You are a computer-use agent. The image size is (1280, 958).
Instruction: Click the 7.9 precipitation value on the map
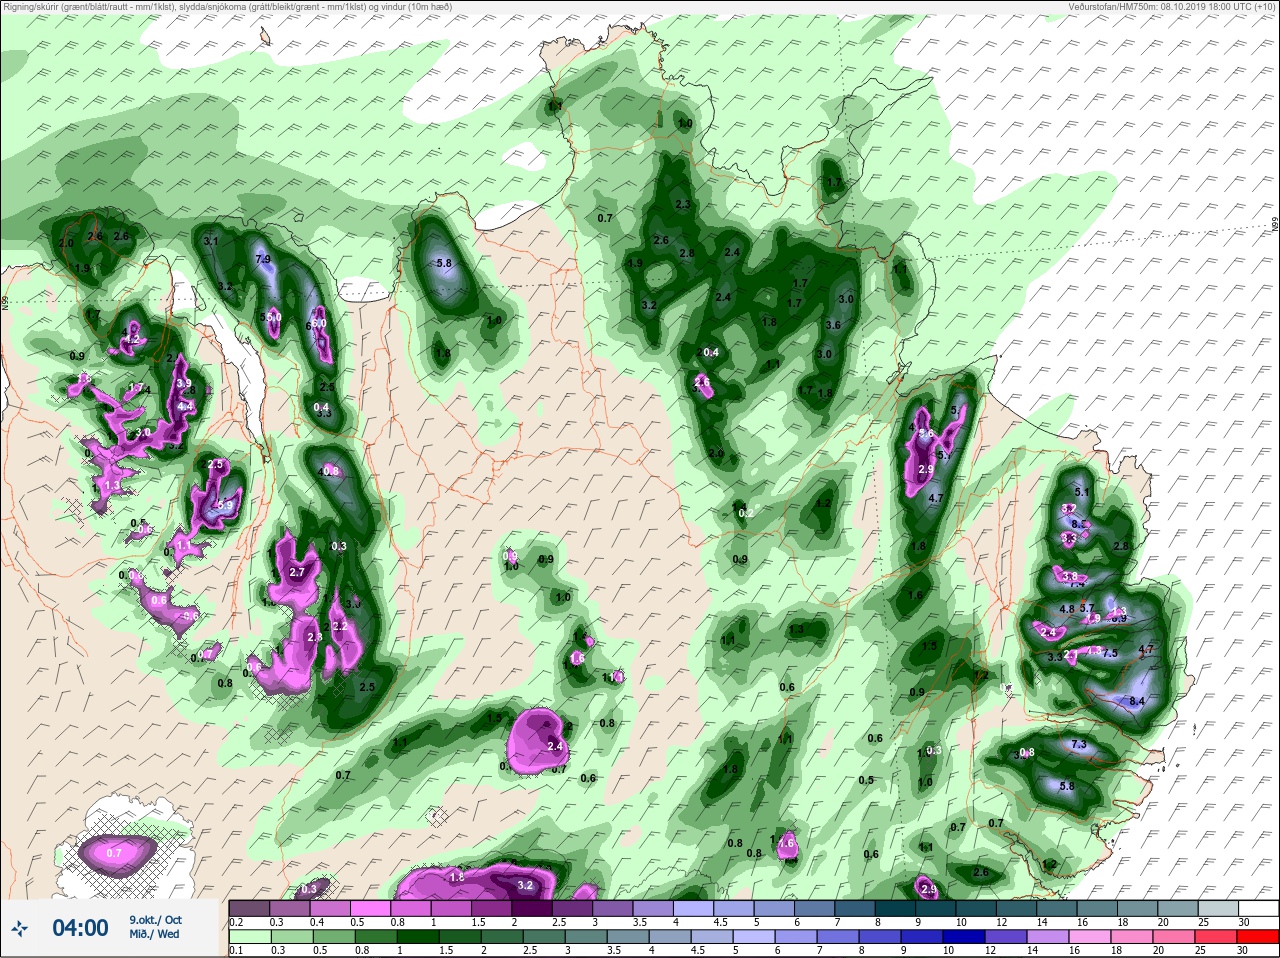(264, 259)
